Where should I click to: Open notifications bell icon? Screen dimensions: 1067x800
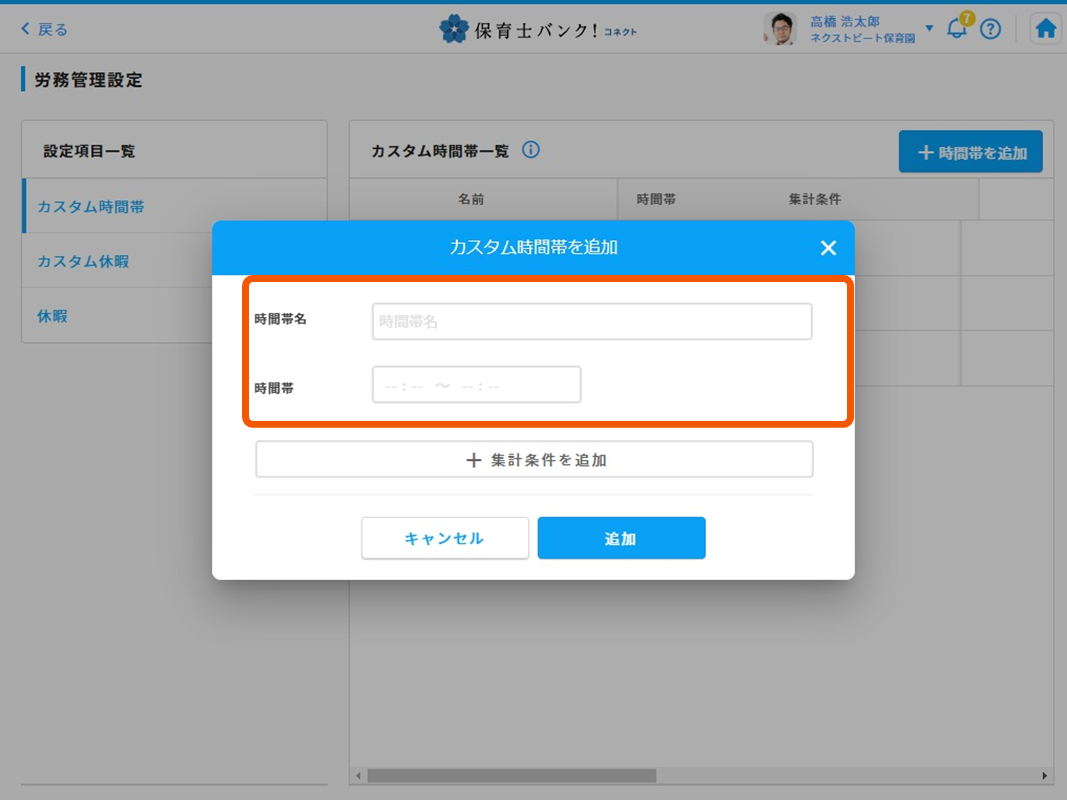(x=957, y=29)
